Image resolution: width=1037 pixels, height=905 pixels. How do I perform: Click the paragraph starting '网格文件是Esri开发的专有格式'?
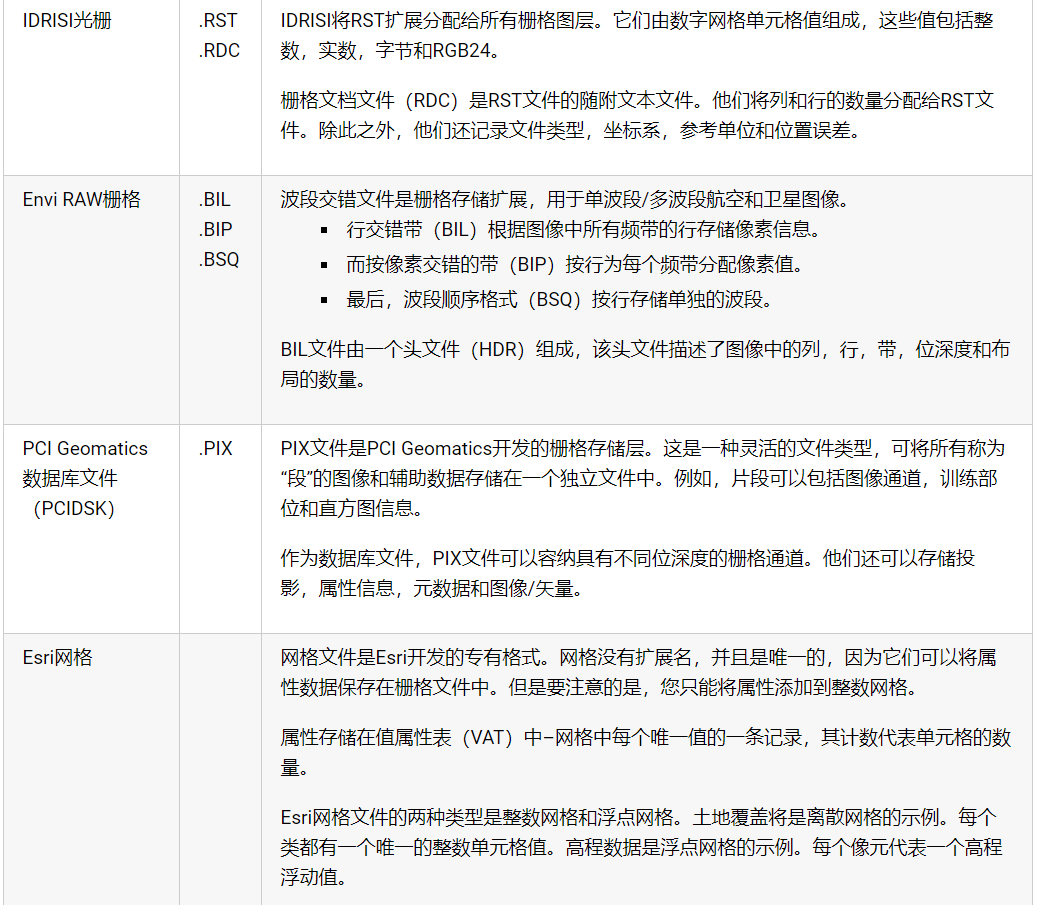point(638,672)
